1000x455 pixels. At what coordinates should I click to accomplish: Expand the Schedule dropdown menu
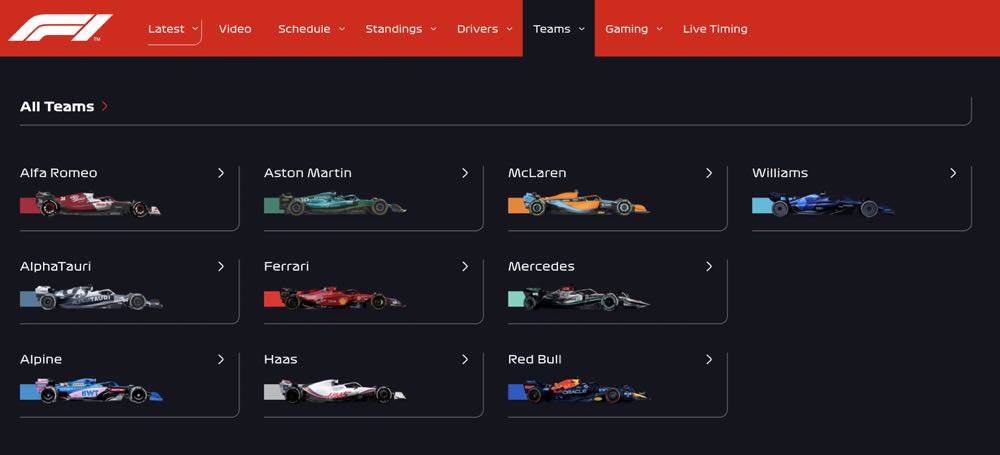pos(311,29)
